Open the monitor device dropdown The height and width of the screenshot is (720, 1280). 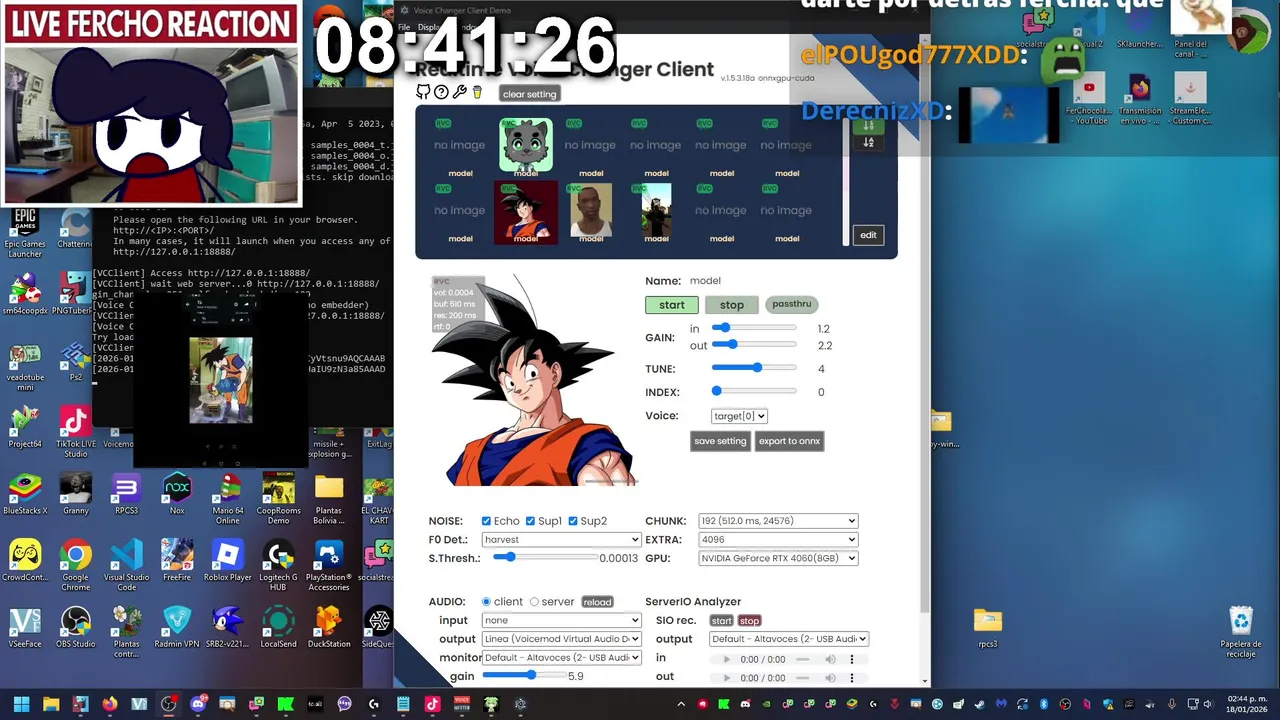pyautogui.click(x=561, y=657)
